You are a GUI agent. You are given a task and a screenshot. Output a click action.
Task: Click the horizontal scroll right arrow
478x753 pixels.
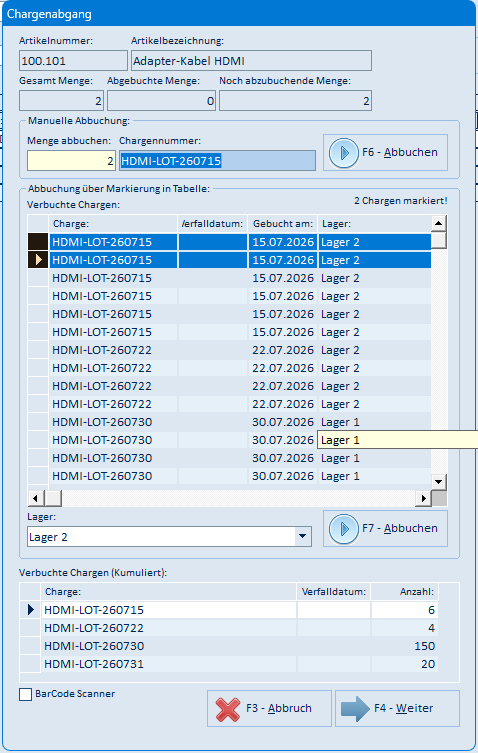423,498
